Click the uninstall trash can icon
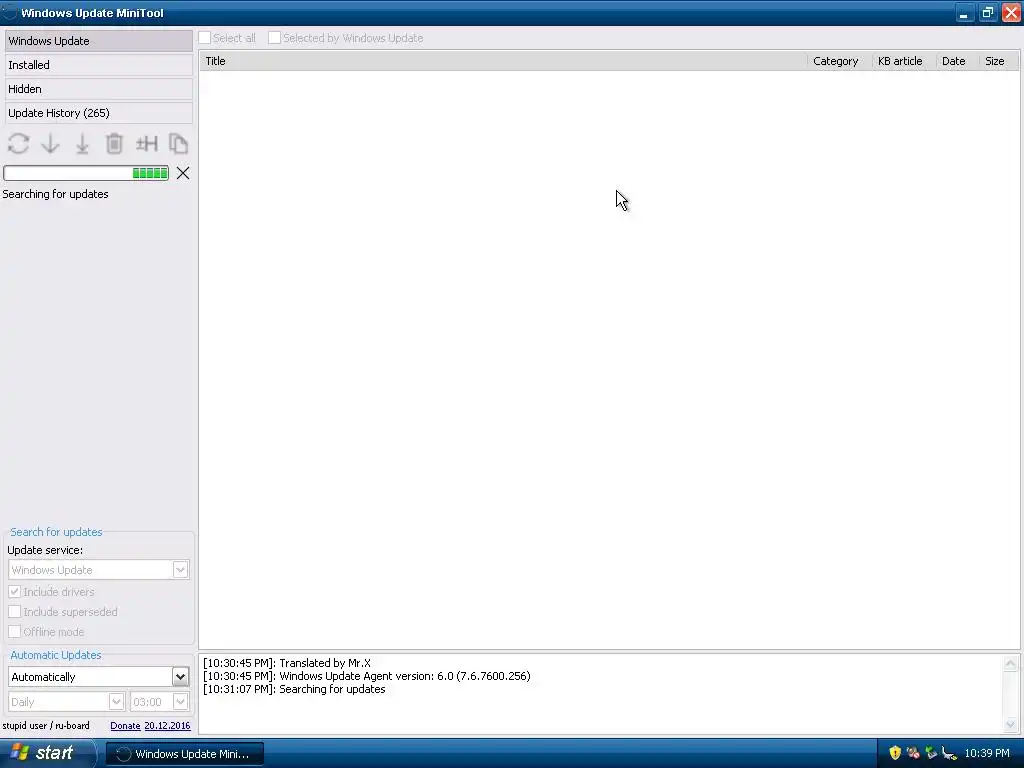 click(x=114, y=144)
